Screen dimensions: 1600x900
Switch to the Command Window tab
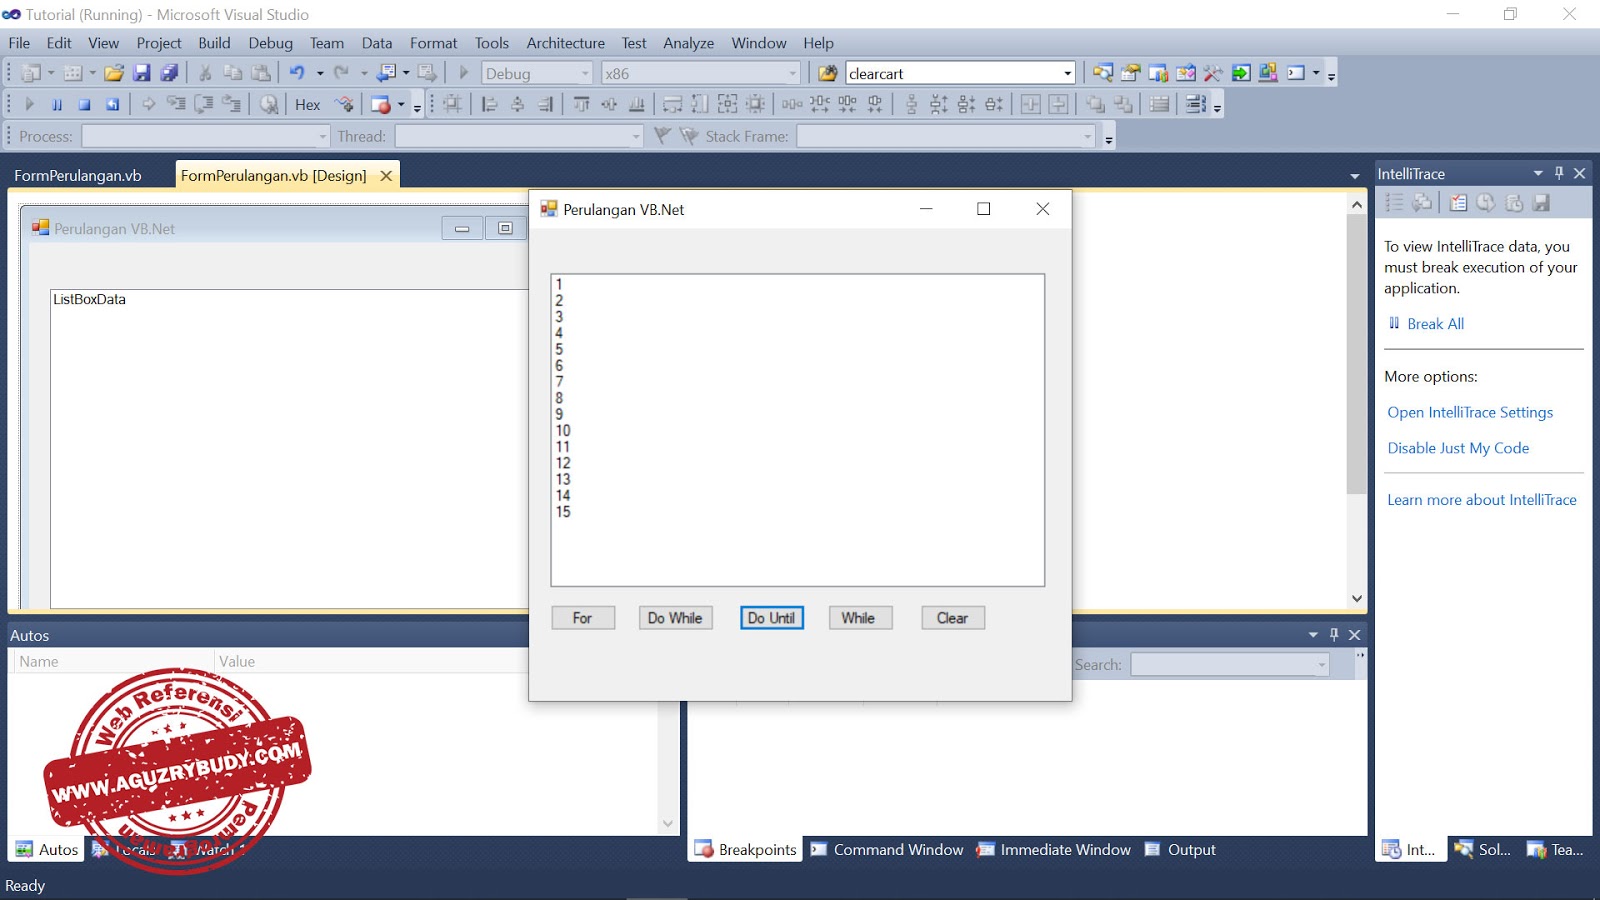(888, 850)
